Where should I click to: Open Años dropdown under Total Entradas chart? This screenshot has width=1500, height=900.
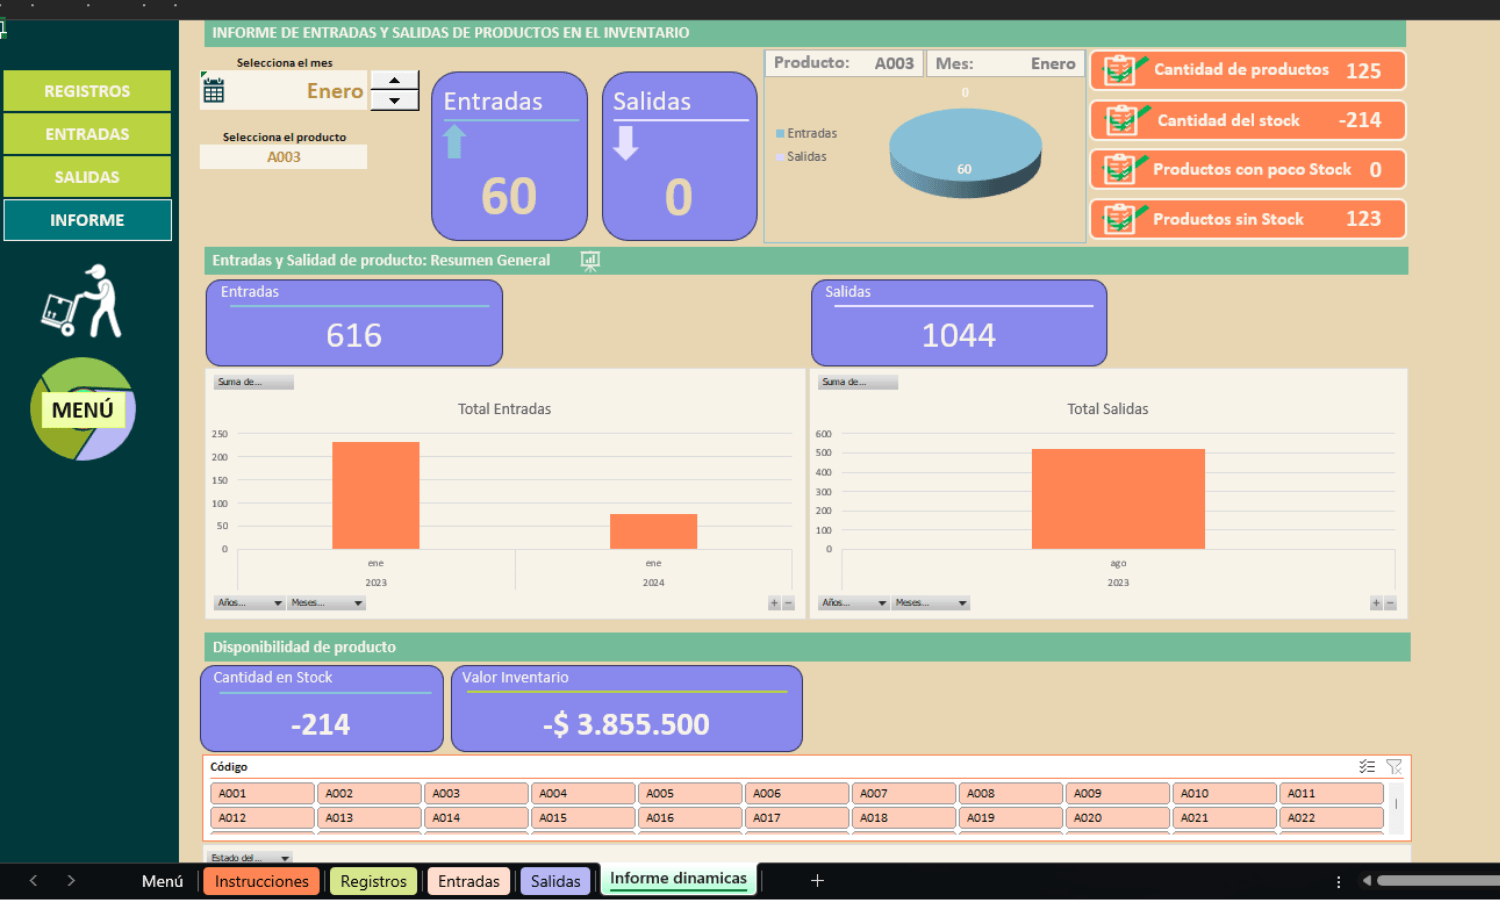click(x=249, y=603)
